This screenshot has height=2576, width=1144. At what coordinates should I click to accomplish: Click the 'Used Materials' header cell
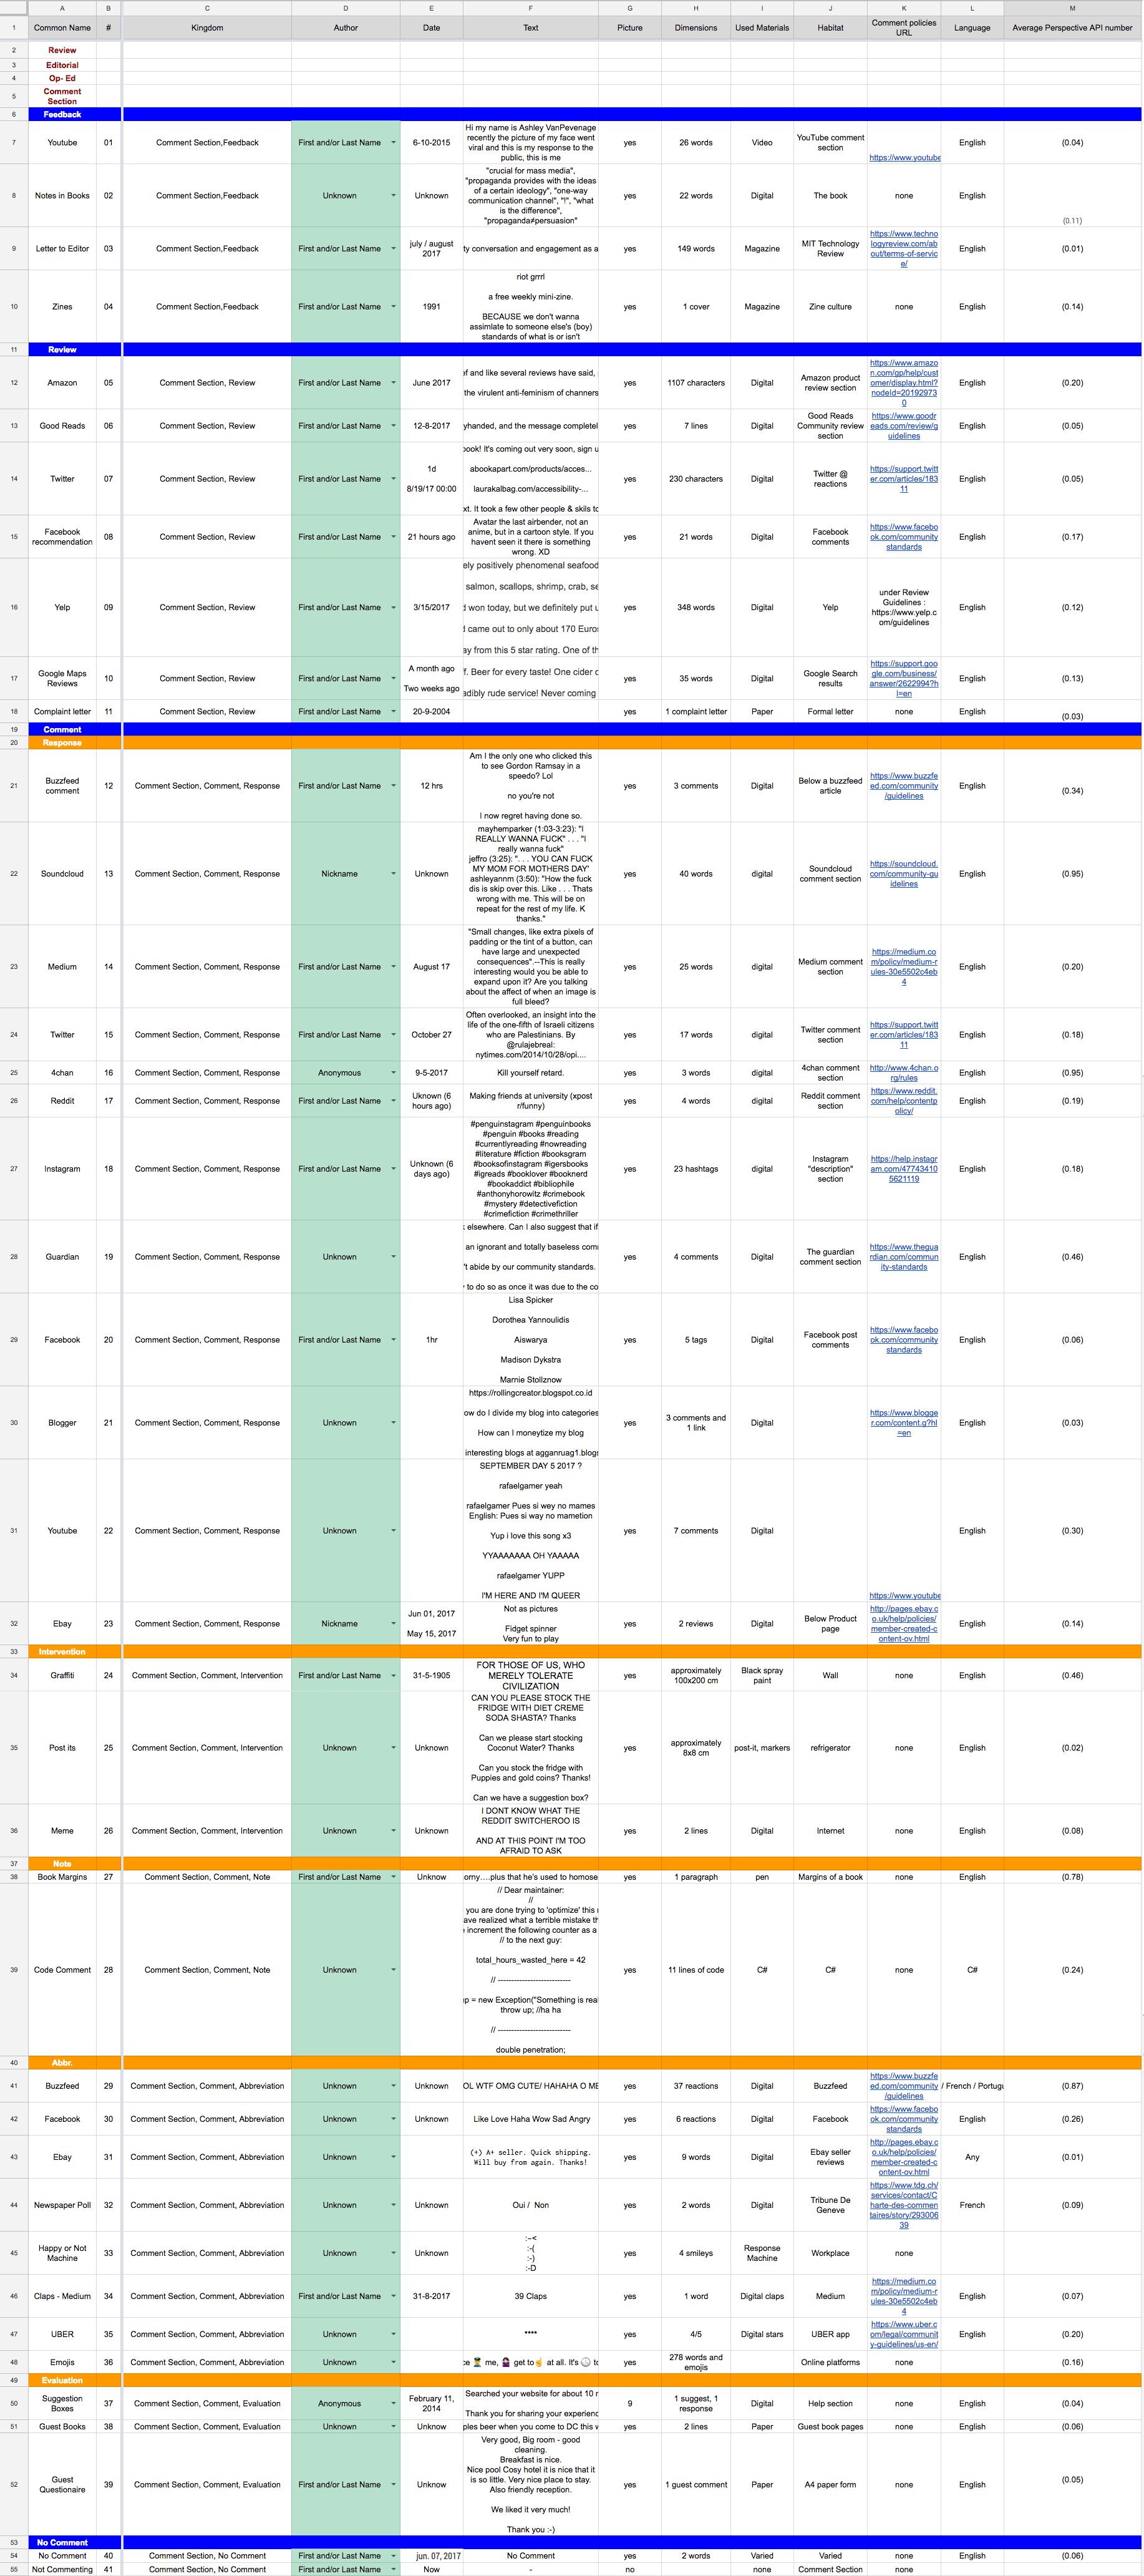(x=762, y=28)
